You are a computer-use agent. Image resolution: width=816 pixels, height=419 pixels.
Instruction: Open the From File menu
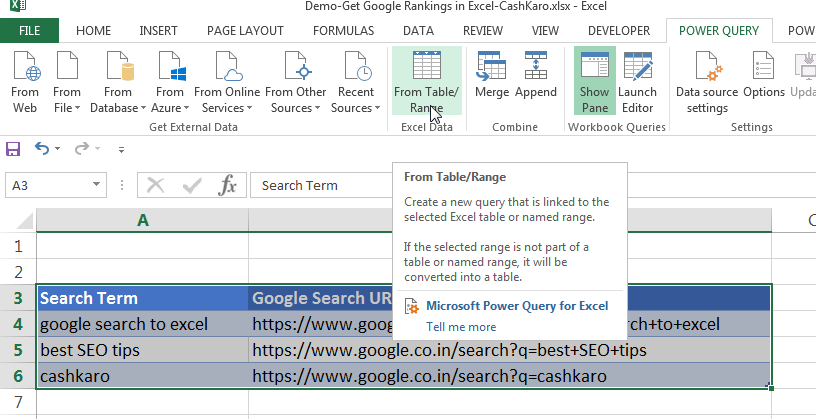coord(67,81)
